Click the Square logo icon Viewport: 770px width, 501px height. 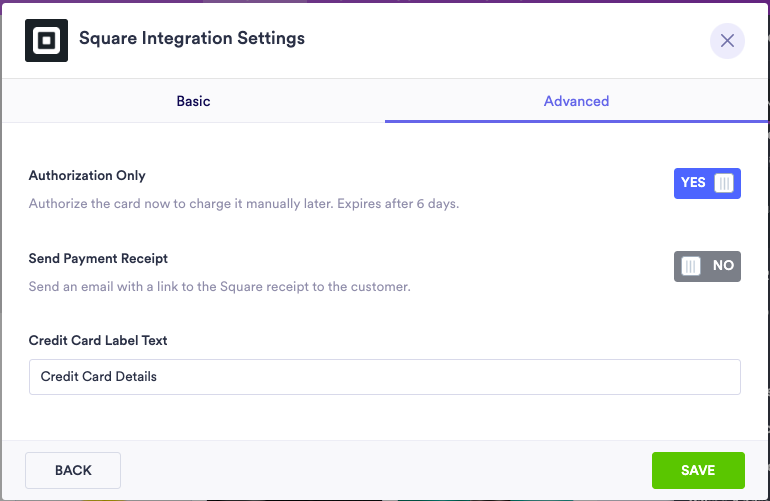[x=46, y=40]
